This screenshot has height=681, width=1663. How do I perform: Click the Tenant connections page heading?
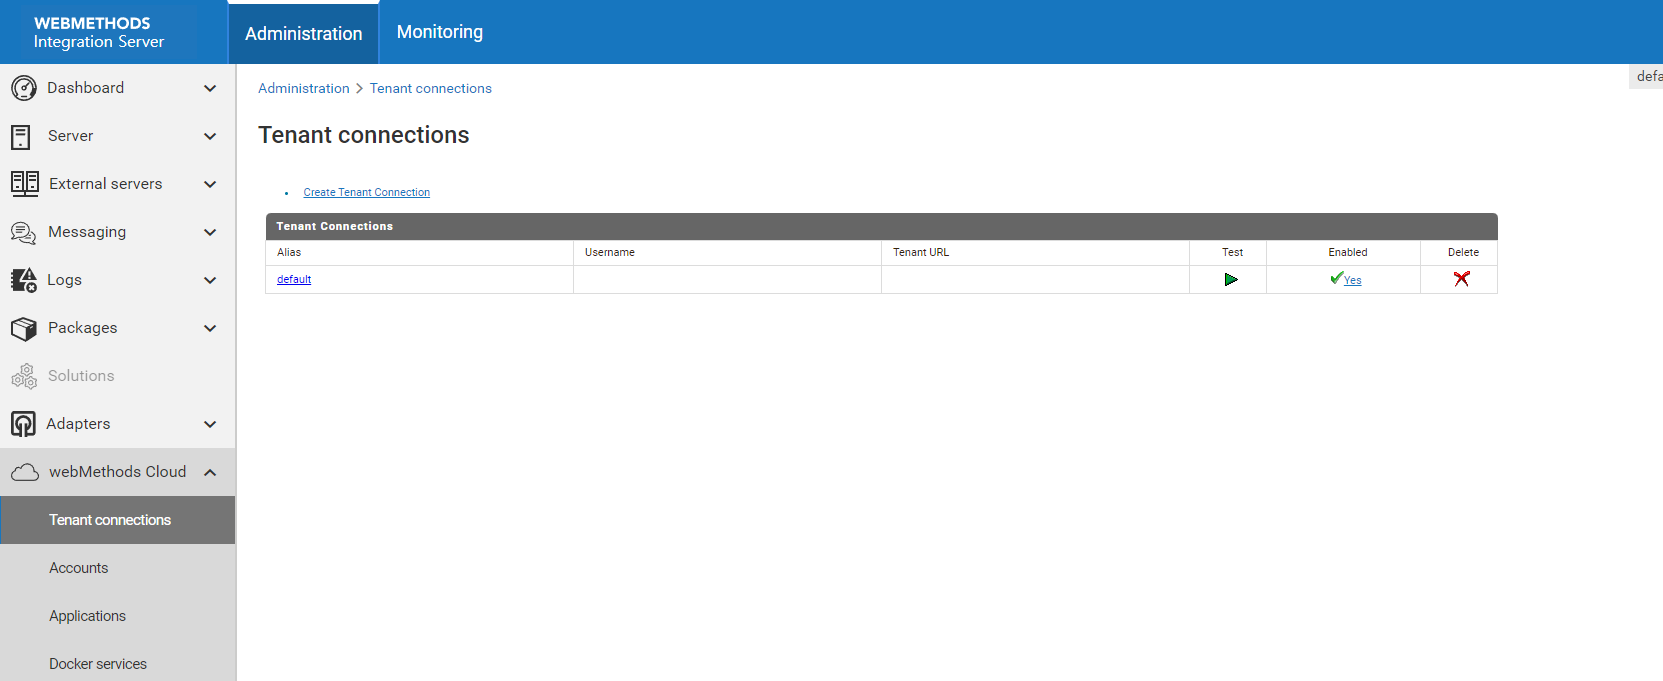[x=364, y=135]
